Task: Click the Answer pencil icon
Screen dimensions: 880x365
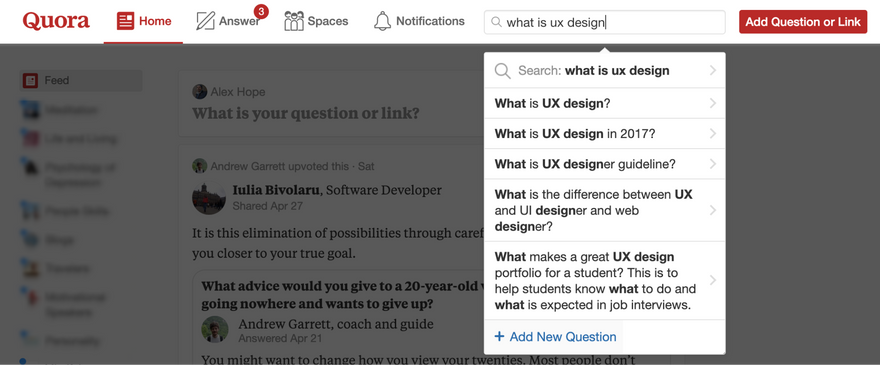Action: point(205,21)
